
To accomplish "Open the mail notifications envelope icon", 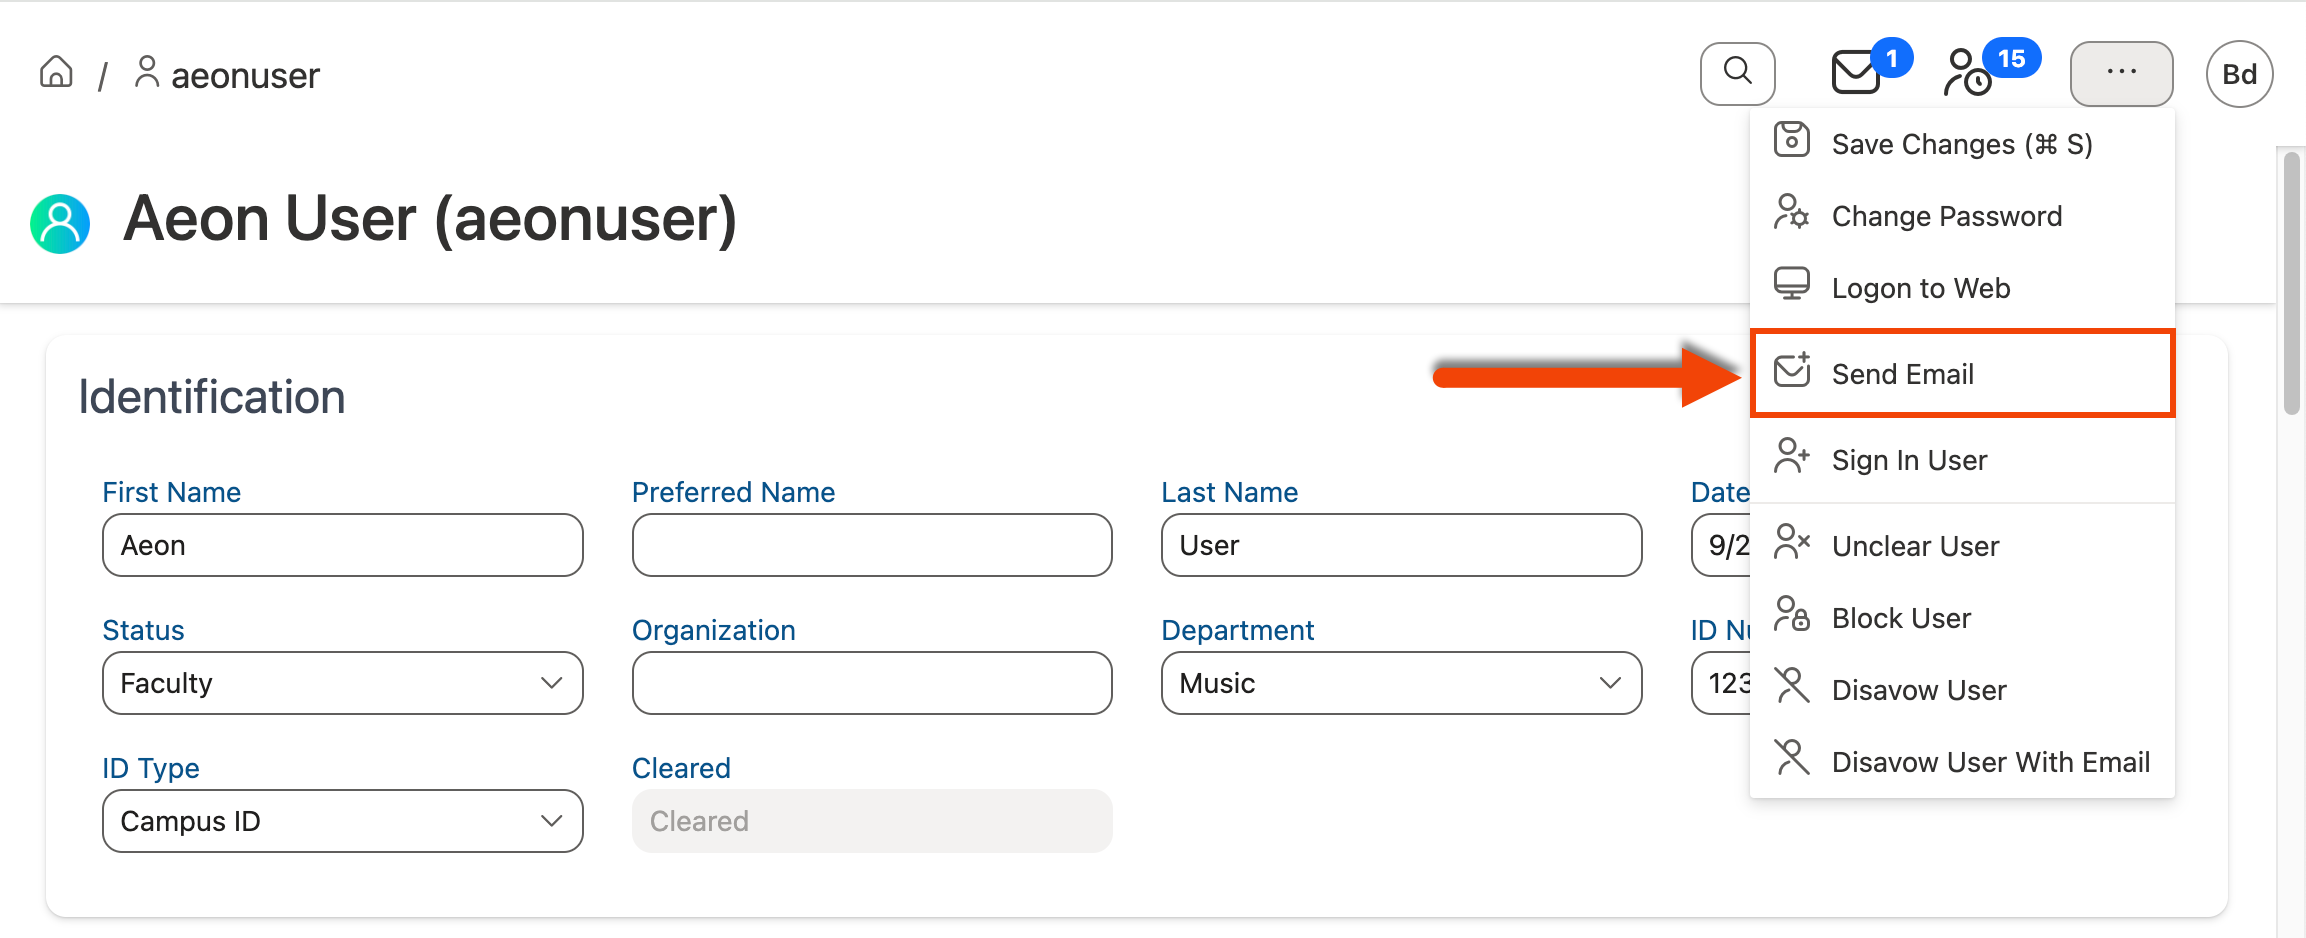I will (1856, 73).
